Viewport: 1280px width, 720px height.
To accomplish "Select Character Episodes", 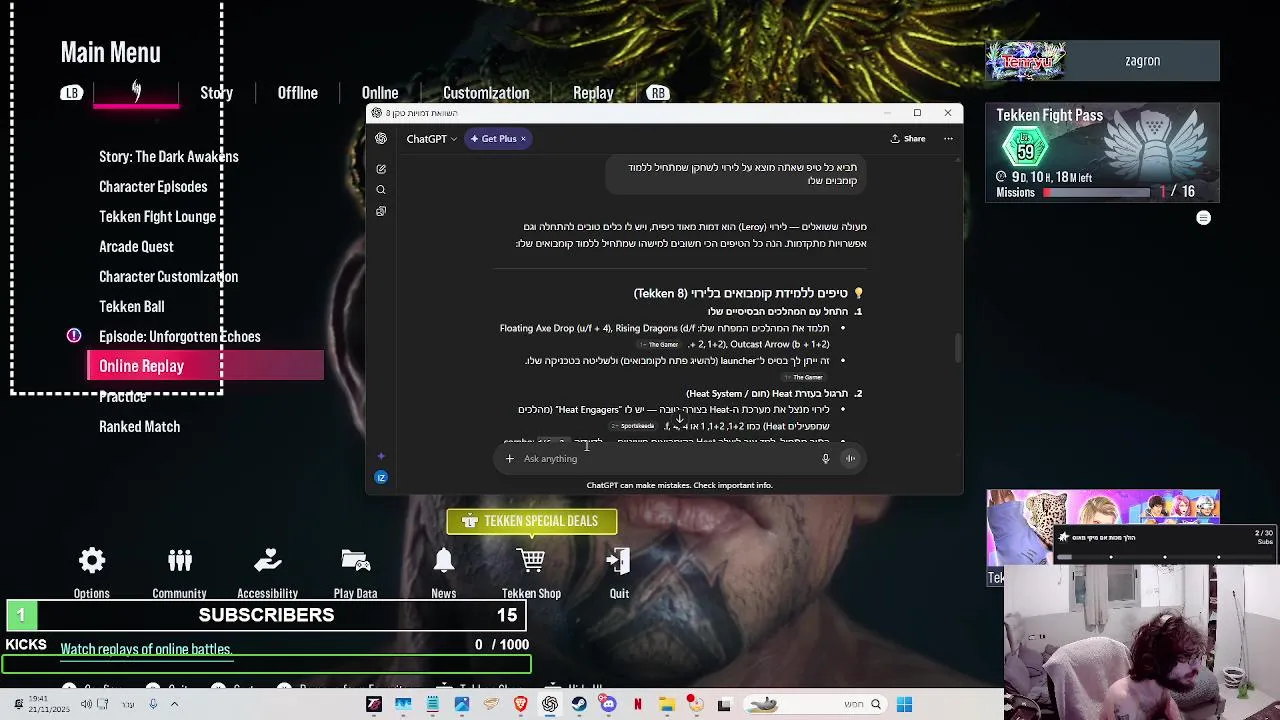I will 153,187.
